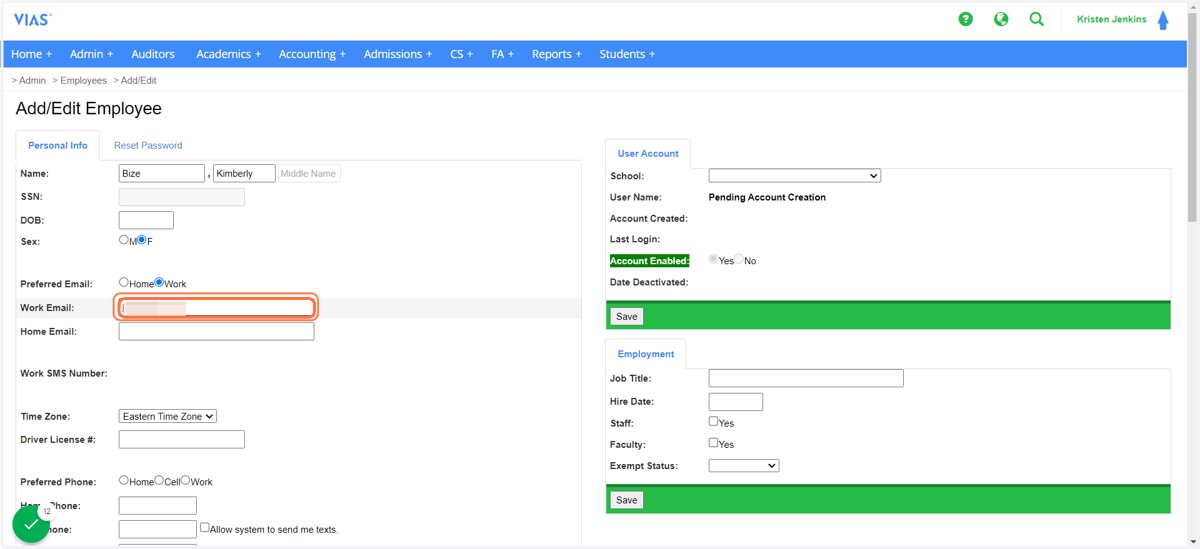Image resolution: width=1200 pixels, height=549 pixels.
Task: Expand the Academics menu
Action: 229,54
